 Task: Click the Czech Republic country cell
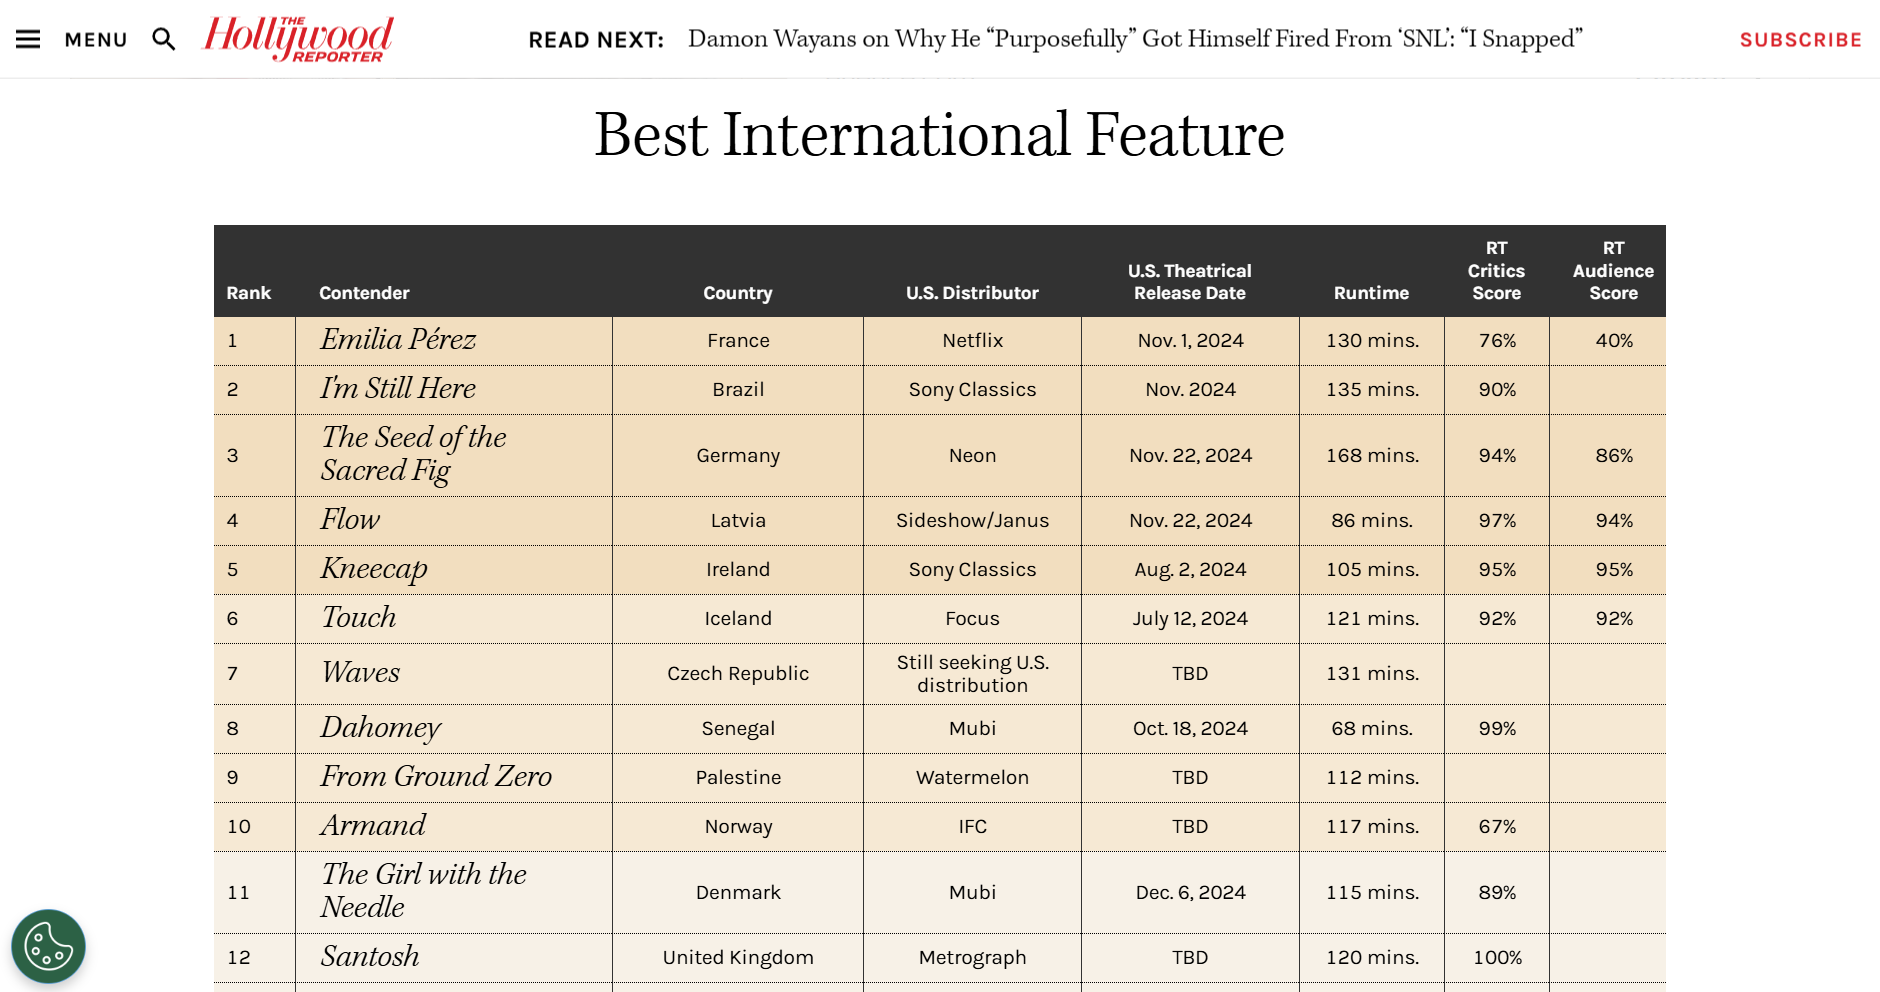738,674
